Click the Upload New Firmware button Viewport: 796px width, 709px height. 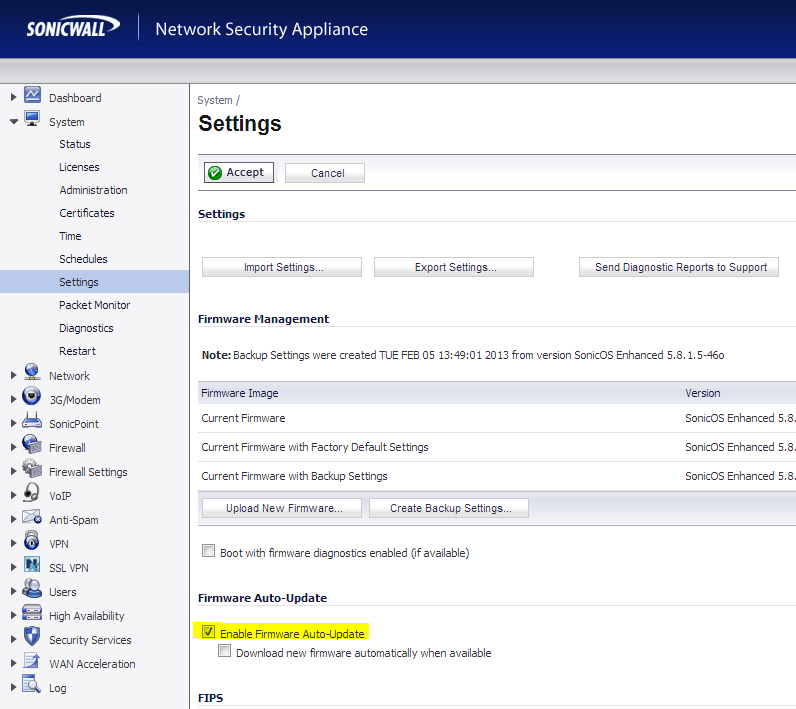point(283,508)
